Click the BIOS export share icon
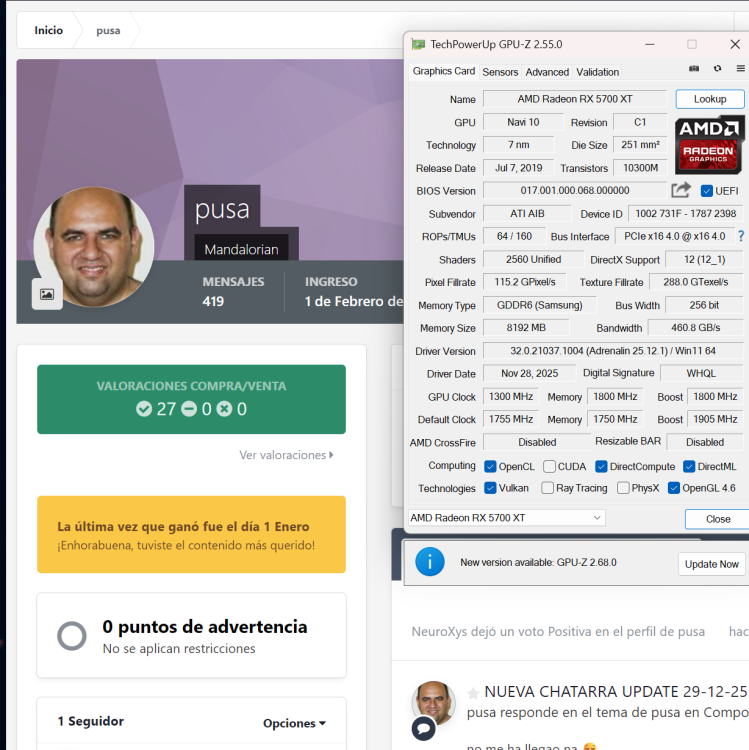The width and height of the screenshot is (749, 750). pos(681,190)
